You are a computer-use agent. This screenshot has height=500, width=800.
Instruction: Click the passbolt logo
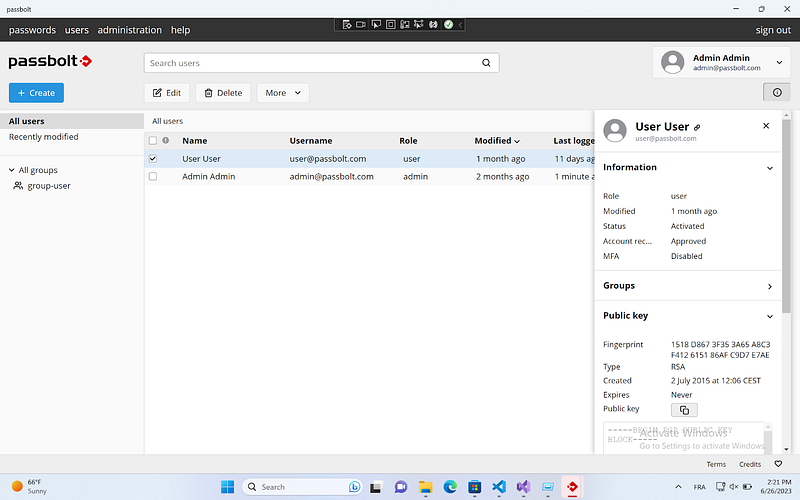50,61
